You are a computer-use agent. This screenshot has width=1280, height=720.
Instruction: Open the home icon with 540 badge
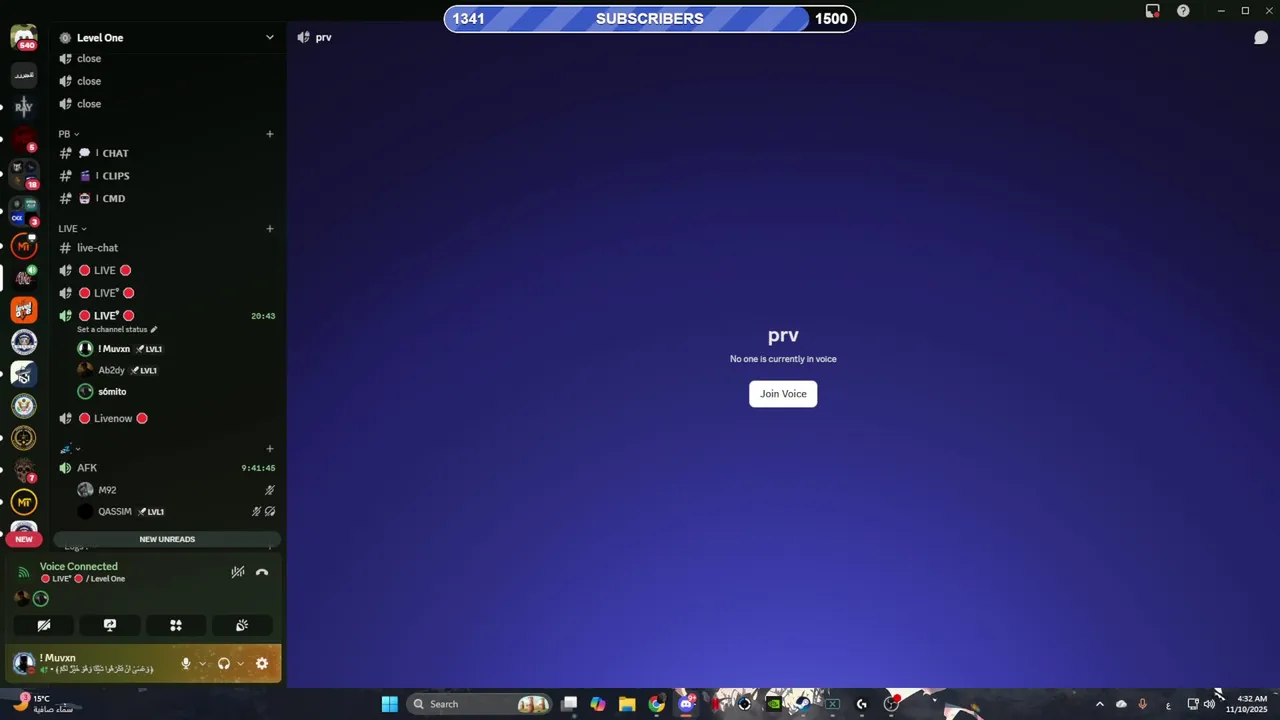[x=24, y=38]
